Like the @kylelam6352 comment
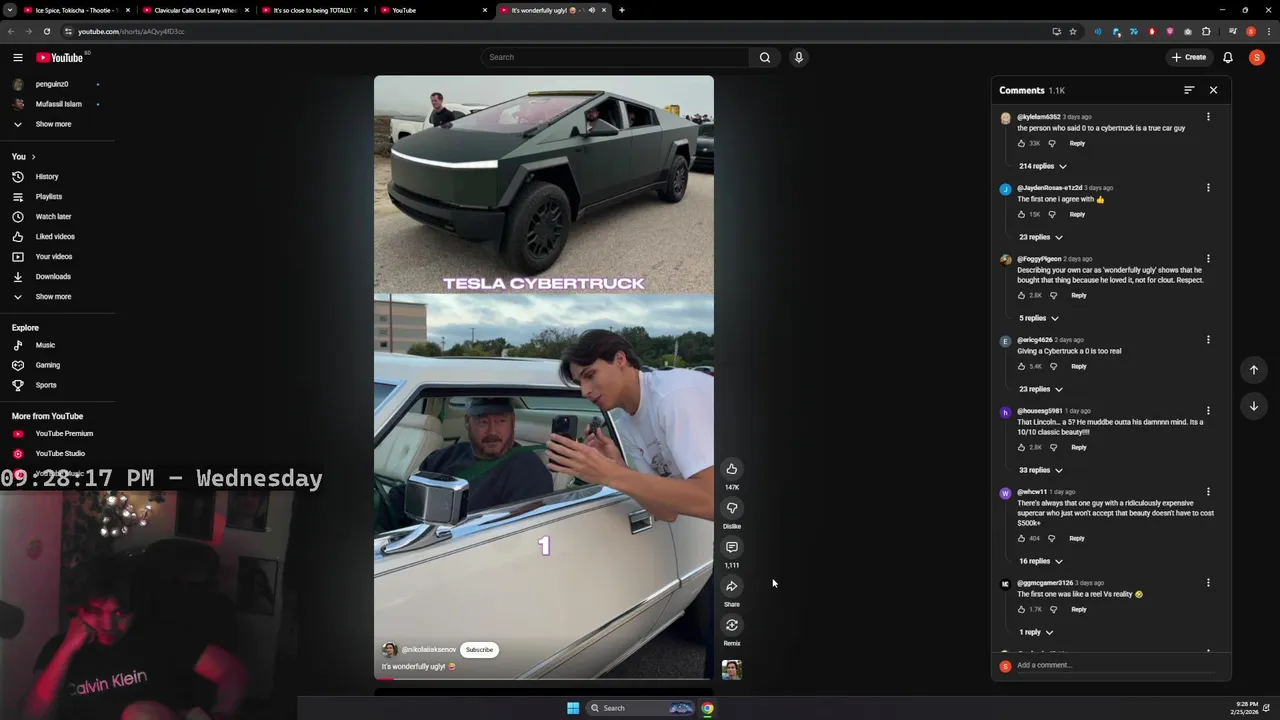1280x720 pixels. pos(1021,143)
